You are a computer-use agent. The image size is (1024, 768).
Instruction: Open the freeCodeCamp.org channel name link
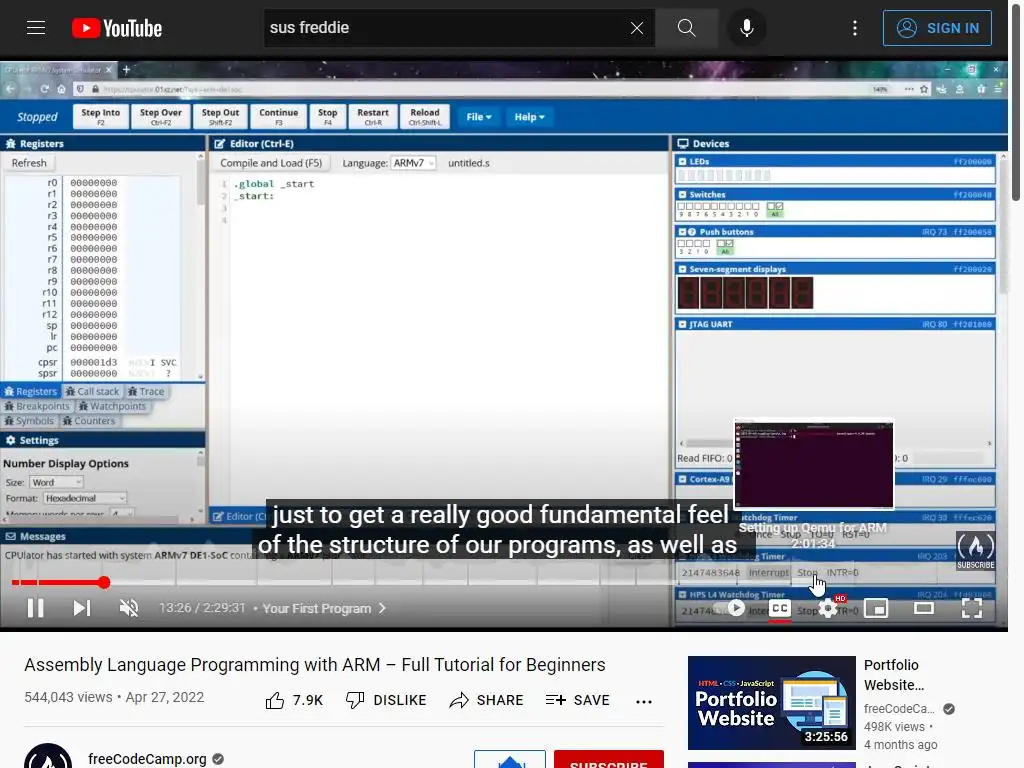pos(147,759)
